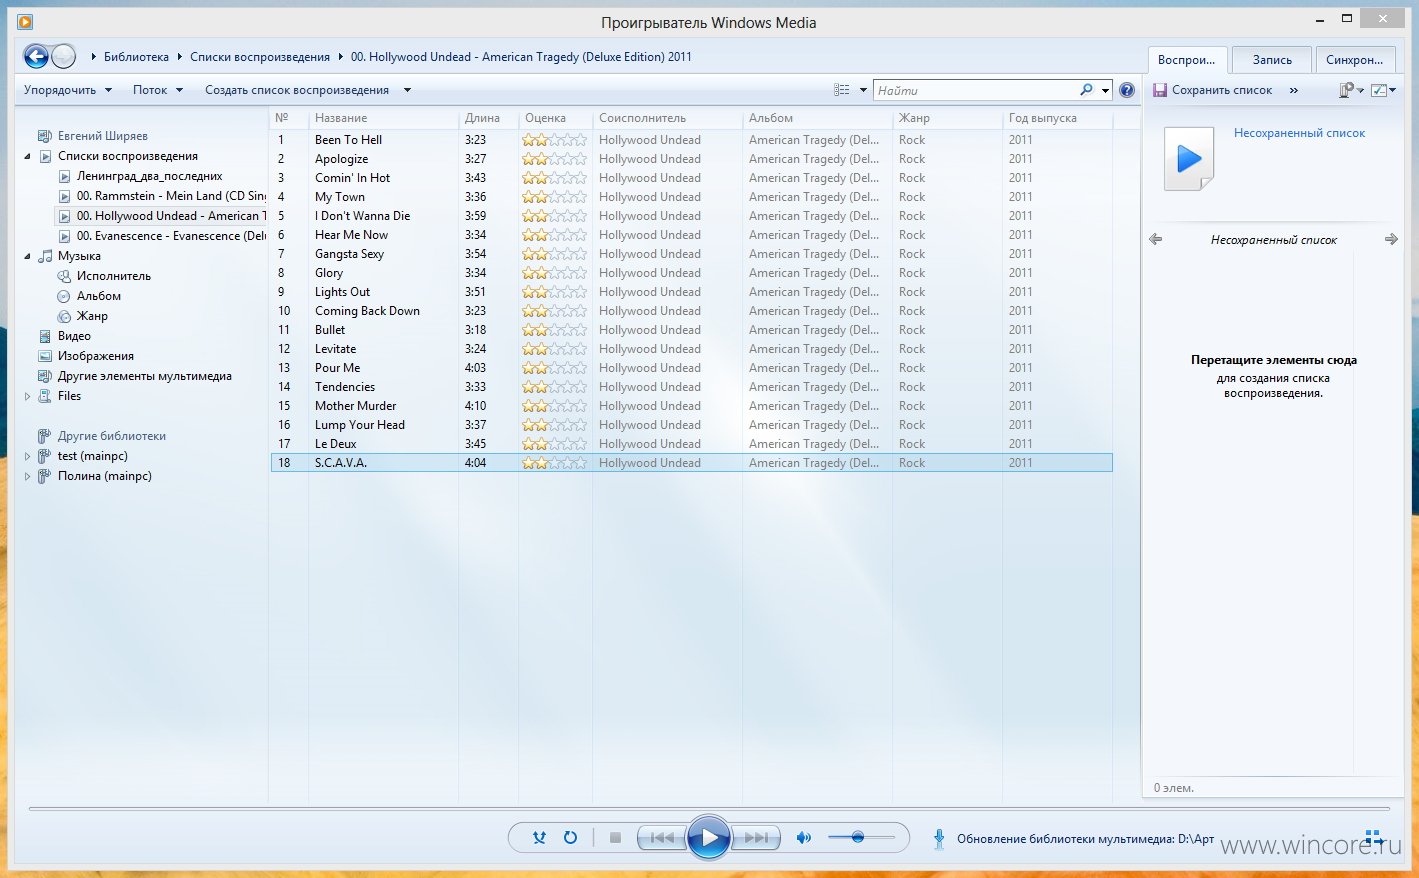Image resolution: width=1419 pixels, height=878 pixels.
Task: Open the list options checkmark icon
Action: click(1383, 90)
